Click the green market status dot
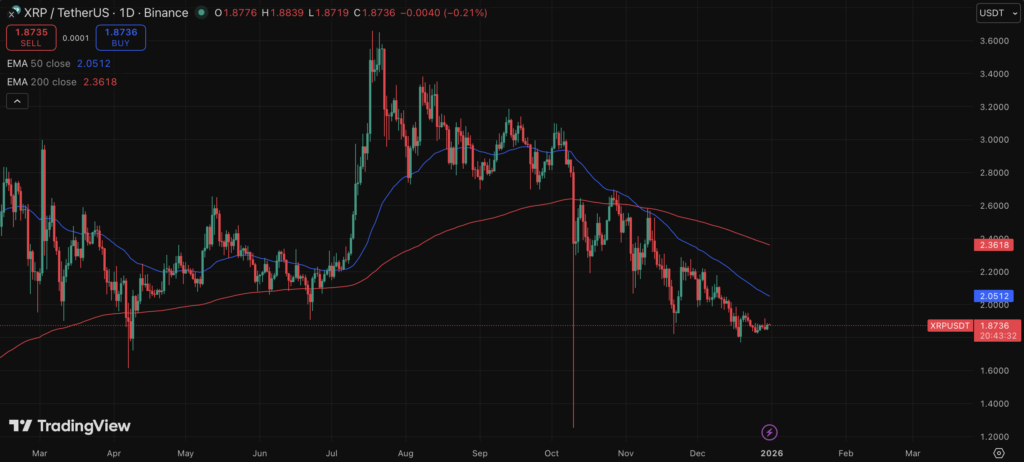Image resolution: width=1024 pixels, height=462 pixels. tap(203, 13)
